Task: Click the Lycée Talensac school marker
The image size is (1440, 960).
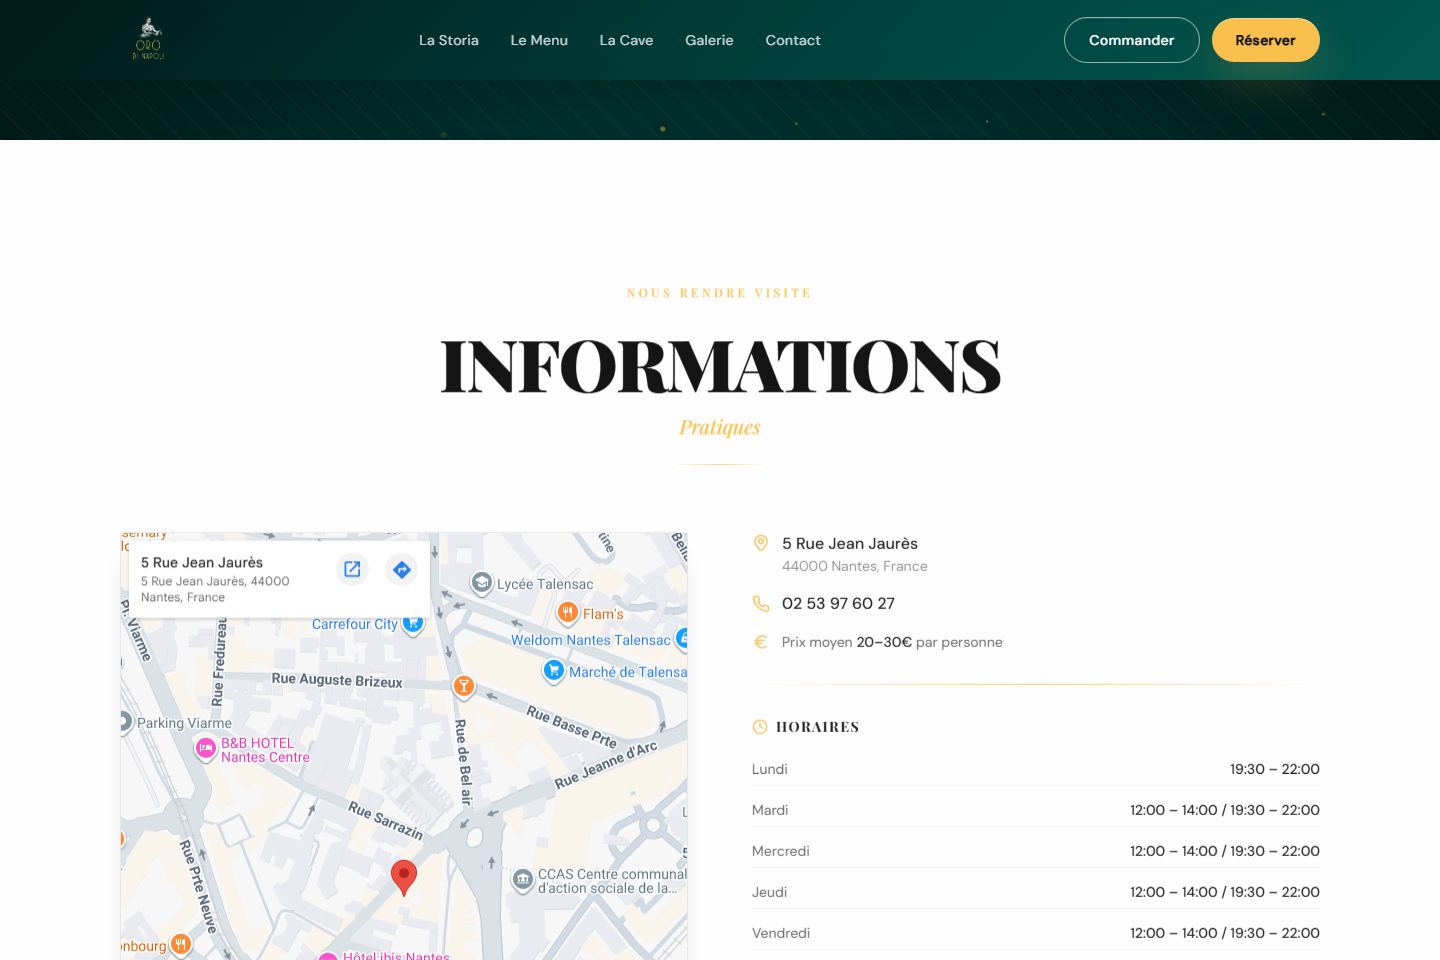Action: (482, 583)
